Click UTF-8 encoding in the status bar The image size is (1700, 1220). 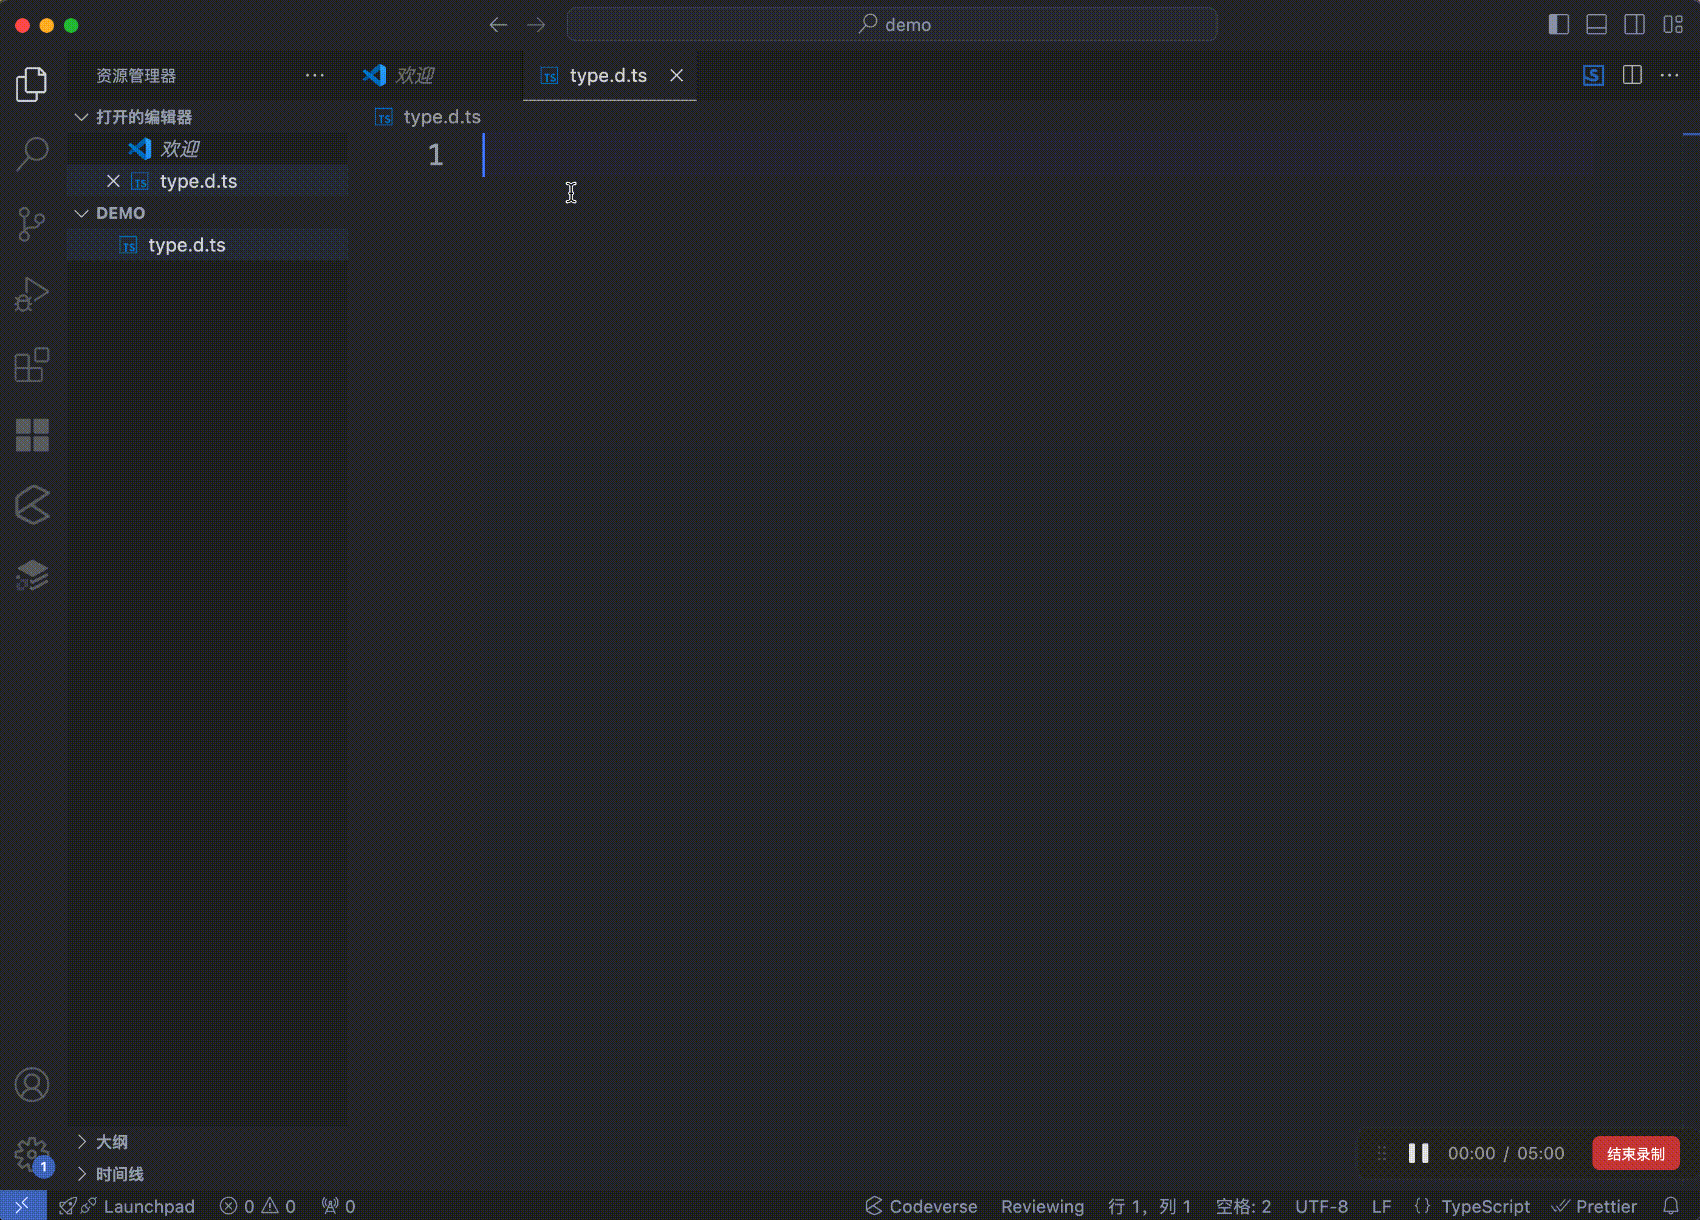pos(1321,1206)
